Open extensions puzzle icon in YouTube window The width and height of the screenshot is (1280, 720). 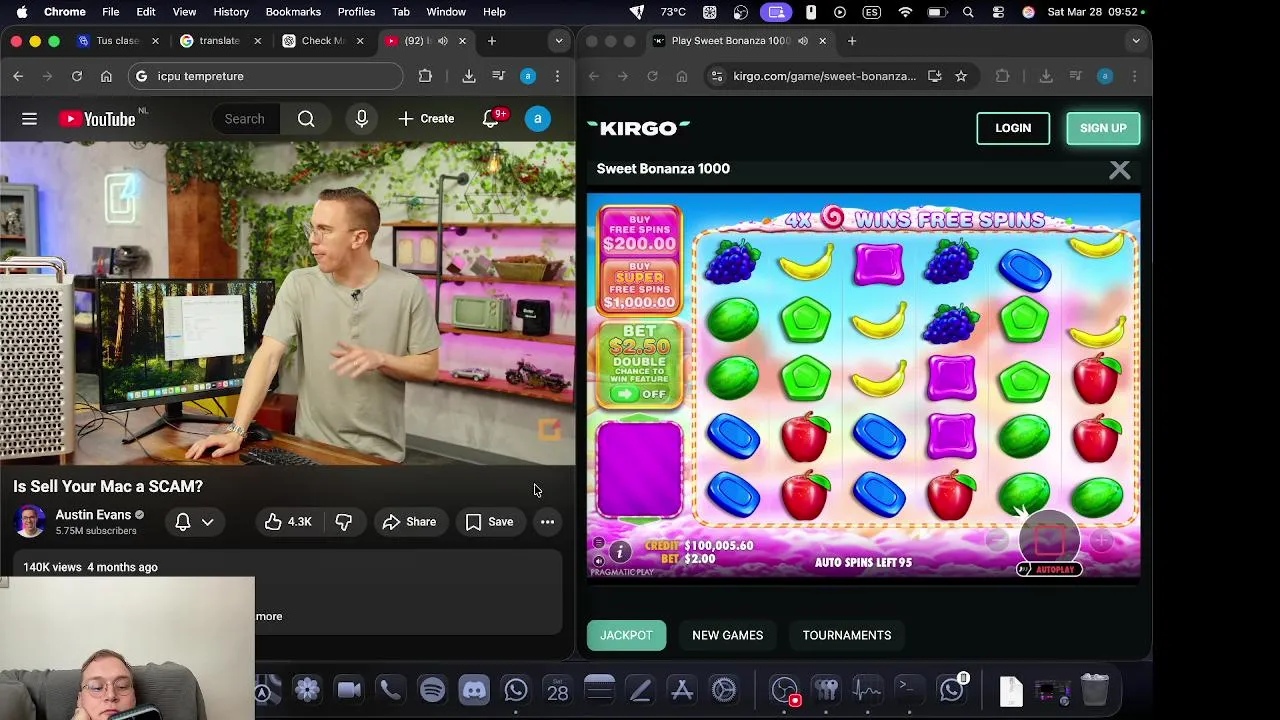click(x=425, y=76)
